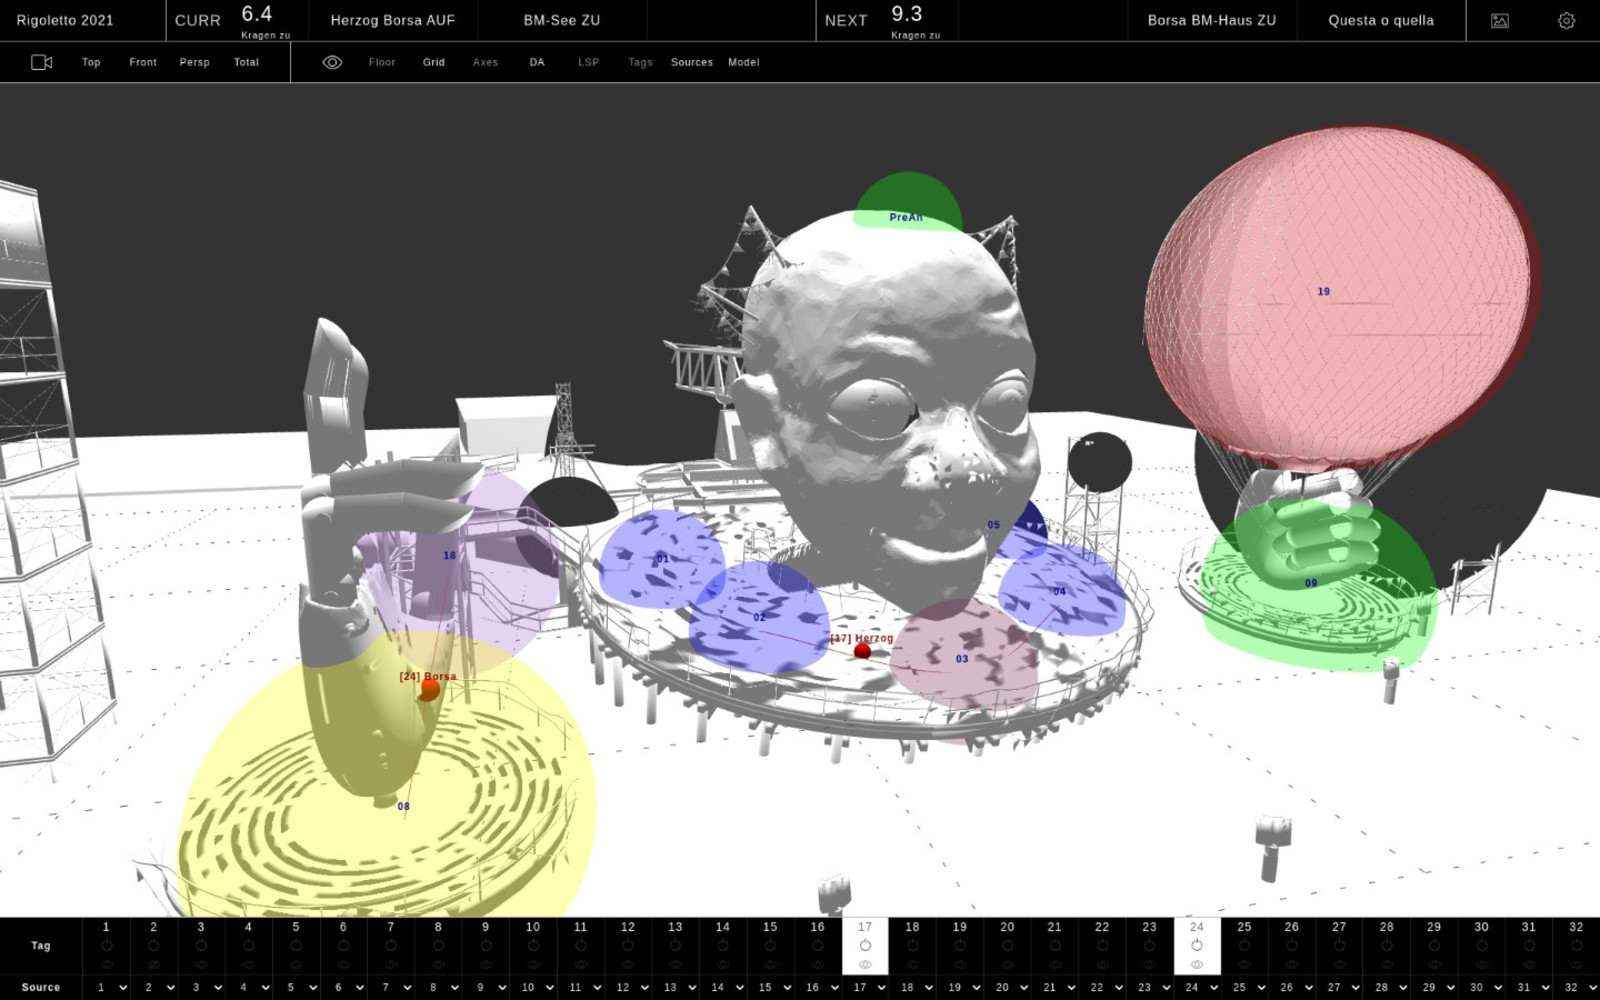Expand the source dropdown for column 24

click(x=1201, y=987)
